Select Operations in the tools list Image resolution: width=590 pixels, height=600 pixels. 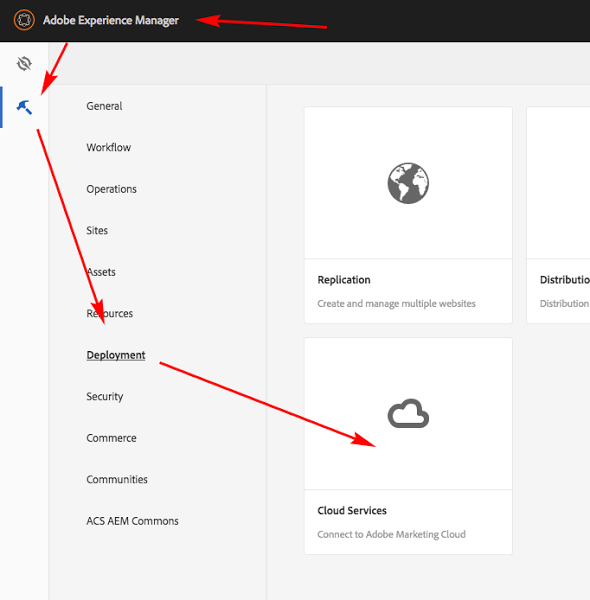(x=111, y=189)
